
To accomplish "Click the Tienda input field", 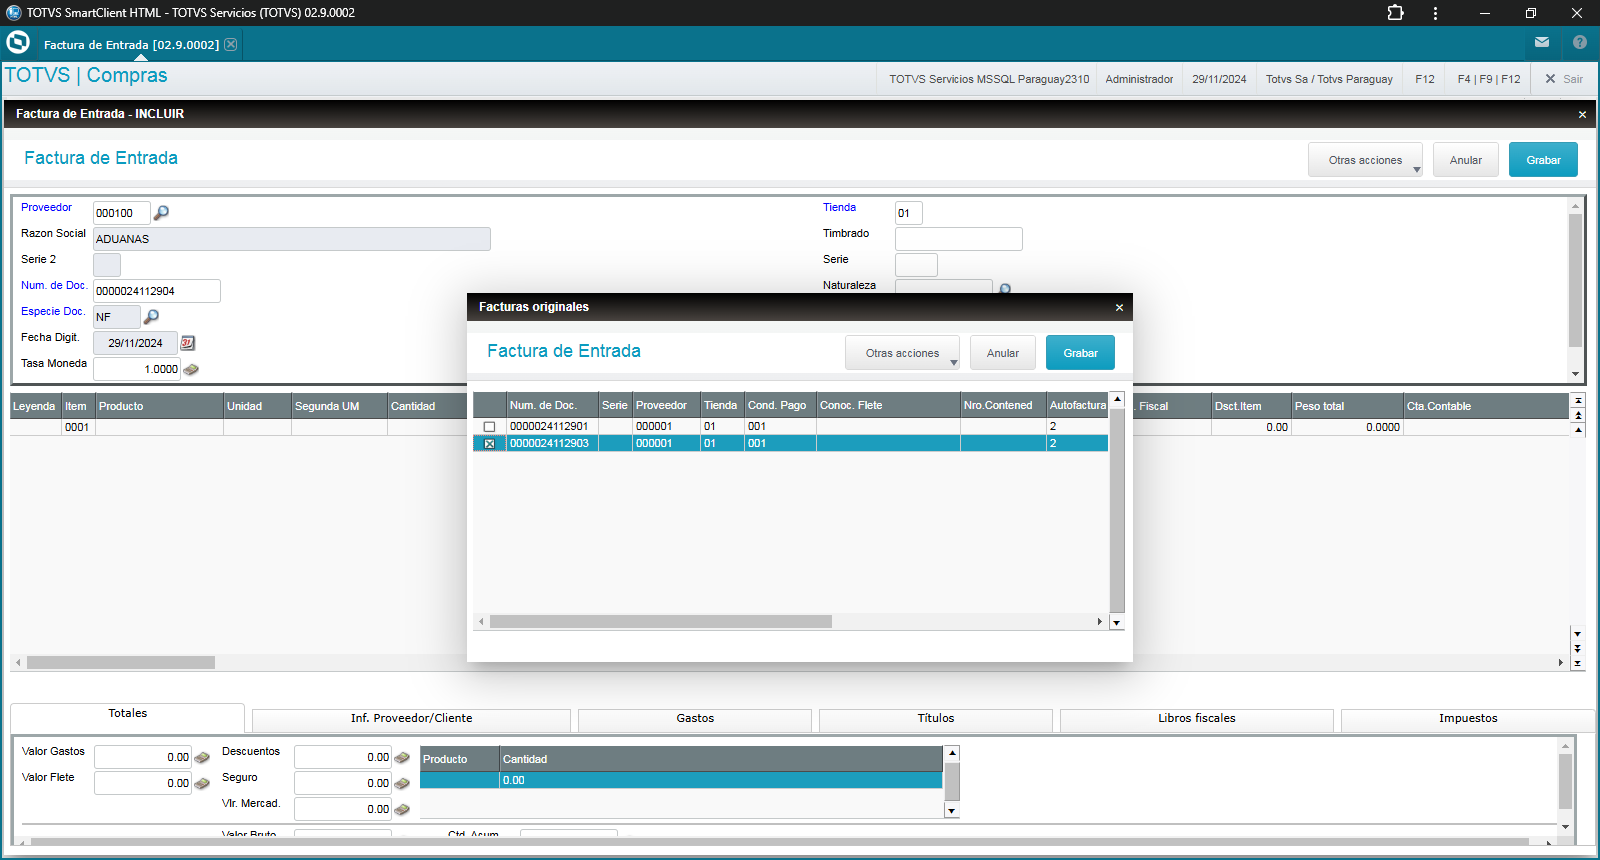I will click(909, 213).
